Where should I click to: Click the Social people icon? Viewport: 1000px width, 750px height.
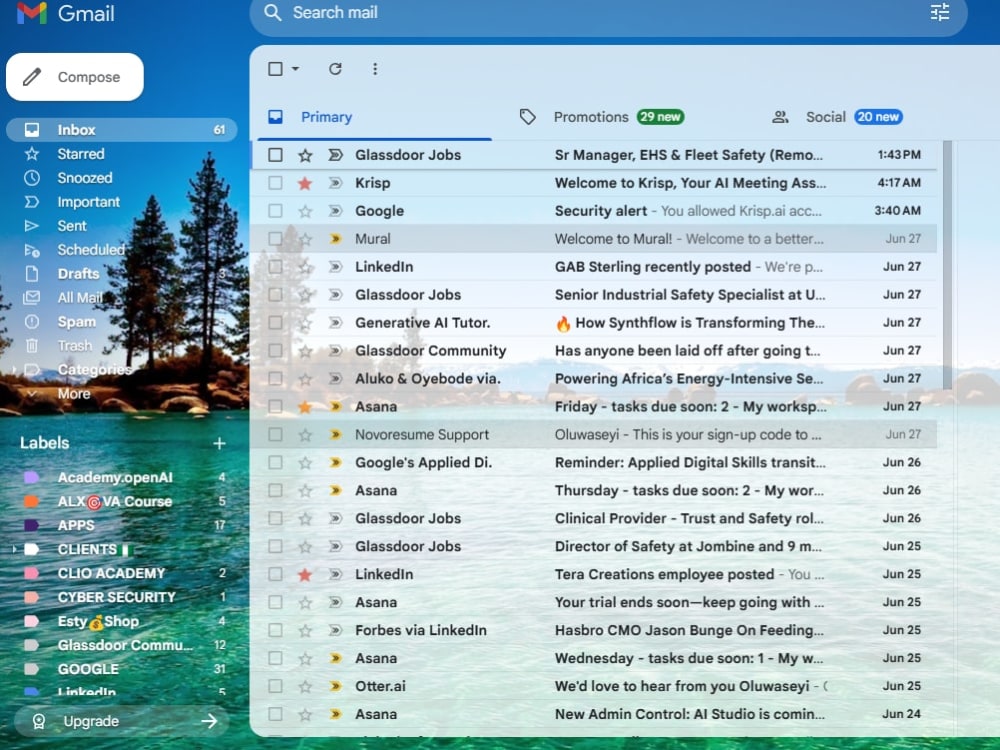pos(780,117)
